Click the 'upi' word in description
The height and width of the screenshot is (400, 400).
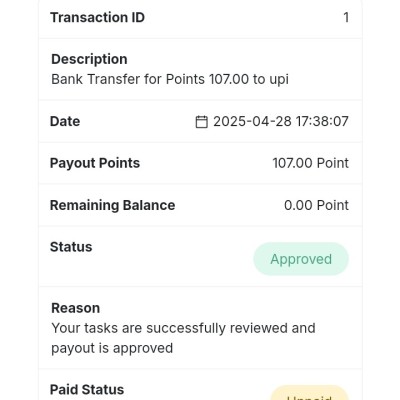279,80
